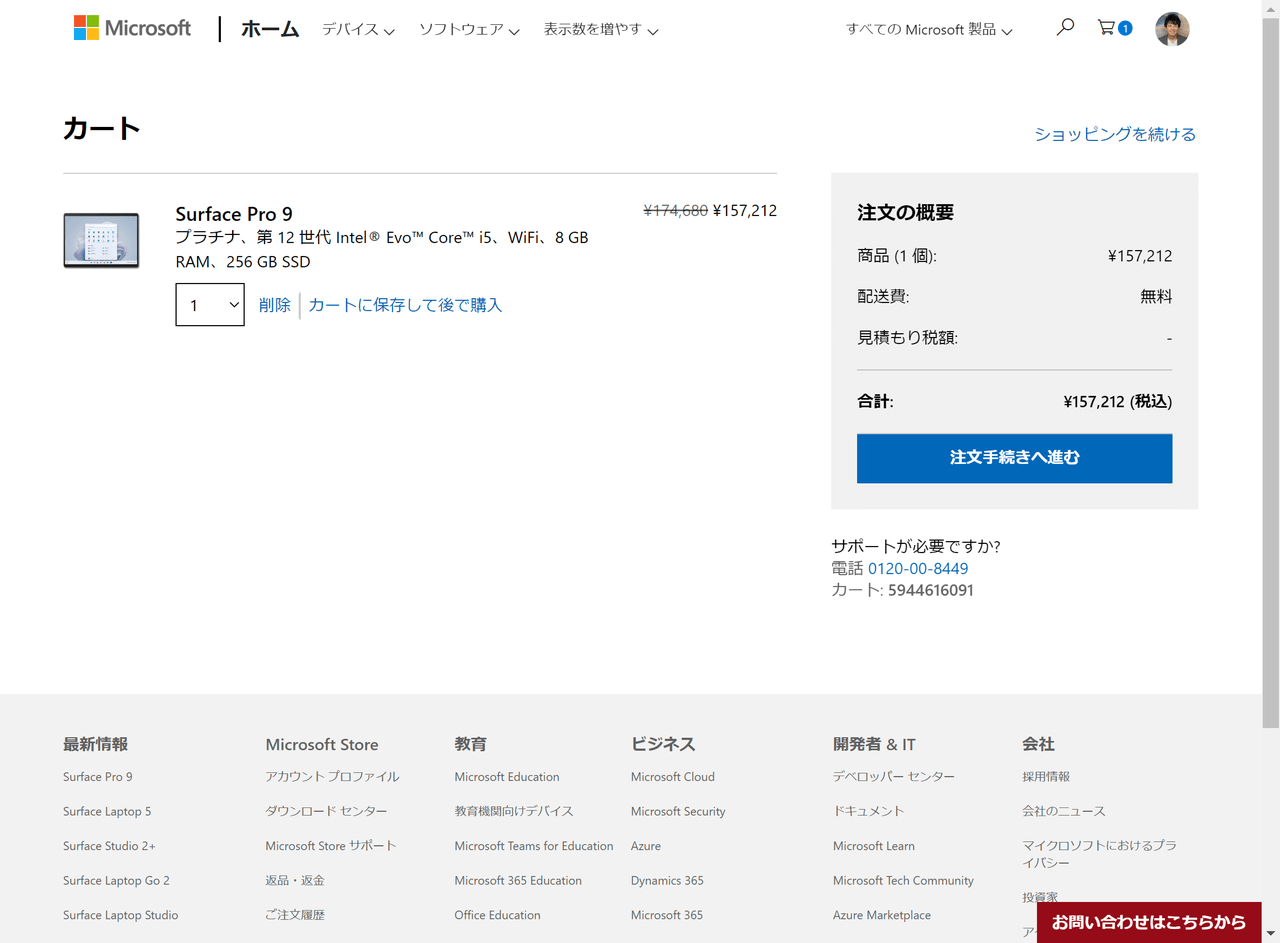Click the Microsoft logo

[x=132, y=28]
